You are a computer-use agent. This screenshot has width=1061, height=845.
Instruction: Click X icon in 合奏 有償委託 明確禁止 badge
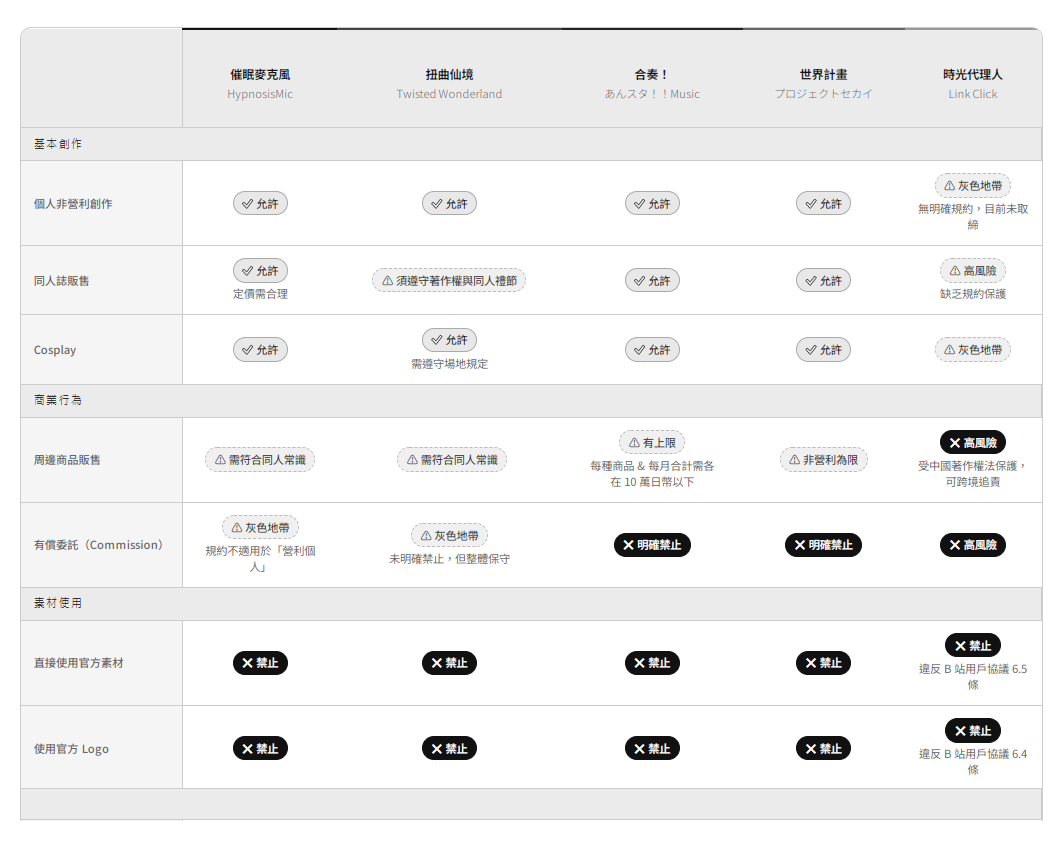tap(628, 545)
